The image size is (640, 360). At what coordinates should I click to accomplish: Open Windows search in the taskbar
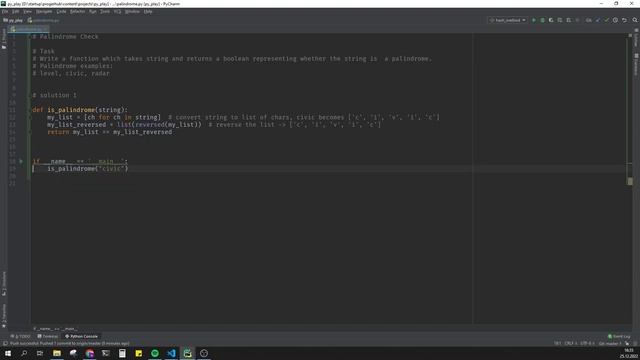[24, 353]
